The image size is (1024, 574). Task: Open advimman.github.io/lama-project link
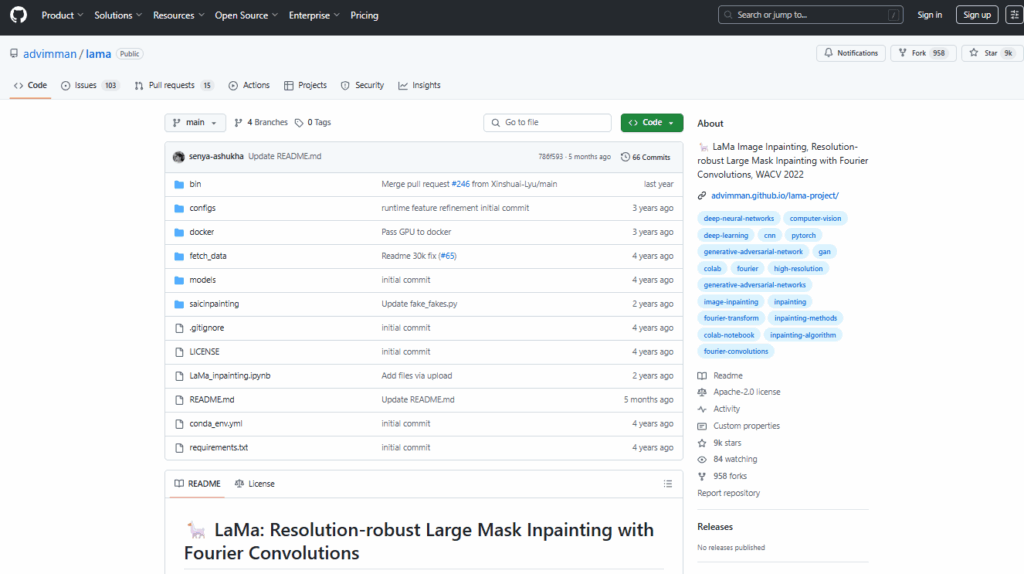[775, 195]
